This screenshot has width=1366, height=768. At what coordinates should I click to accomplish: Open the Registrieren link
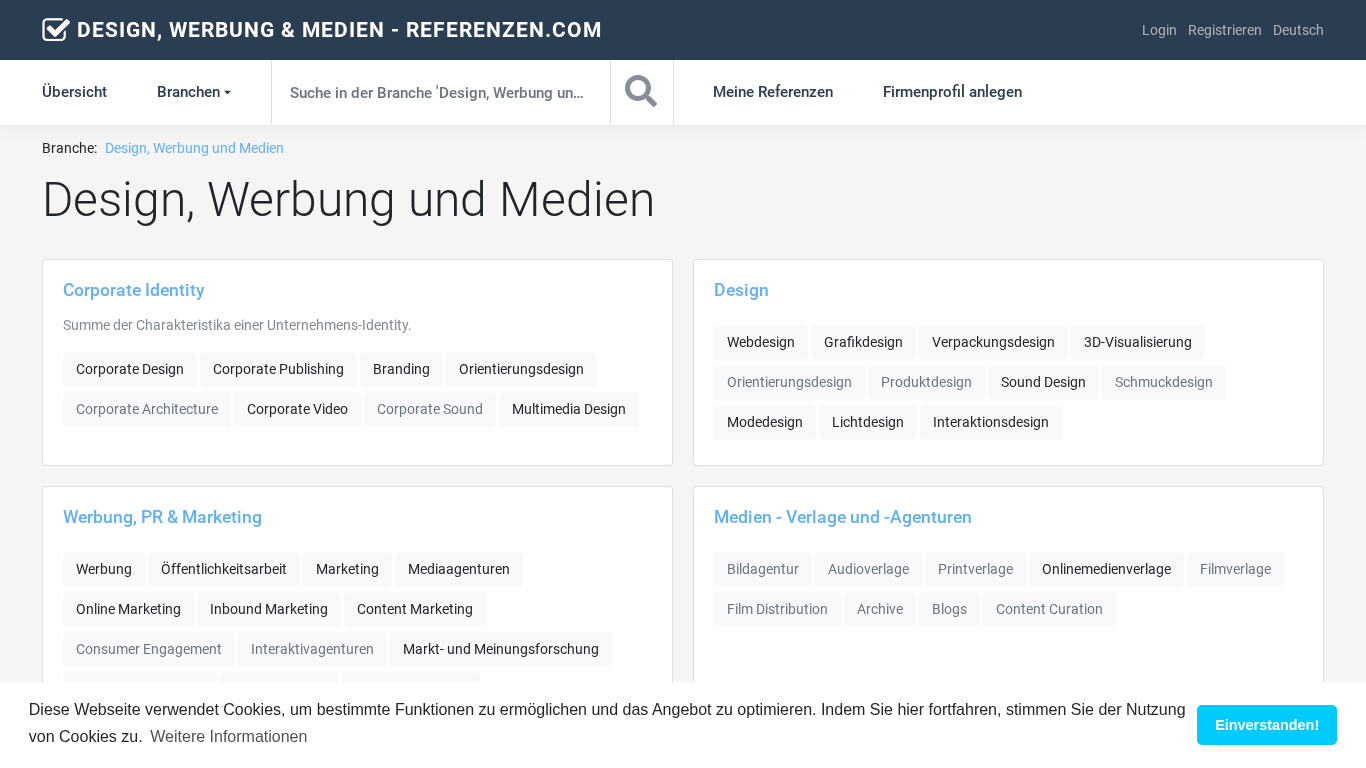click(1225, 30)
